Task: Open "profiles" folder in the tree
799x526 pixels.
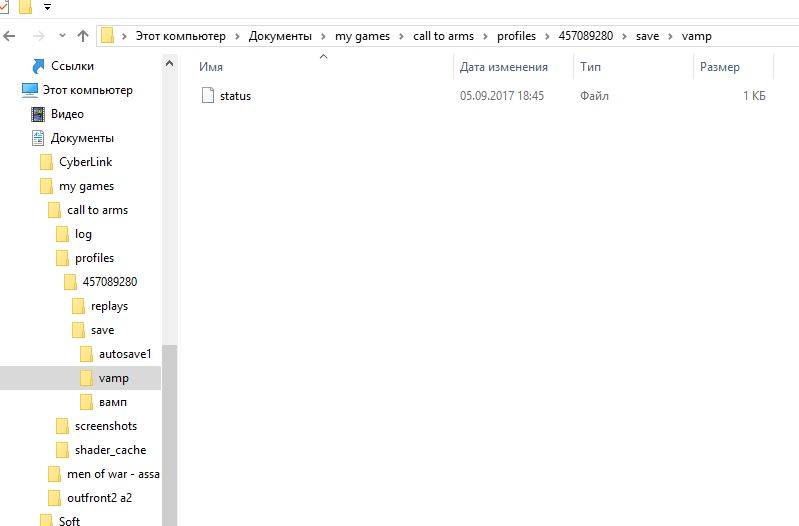Action: click(94, 258)
